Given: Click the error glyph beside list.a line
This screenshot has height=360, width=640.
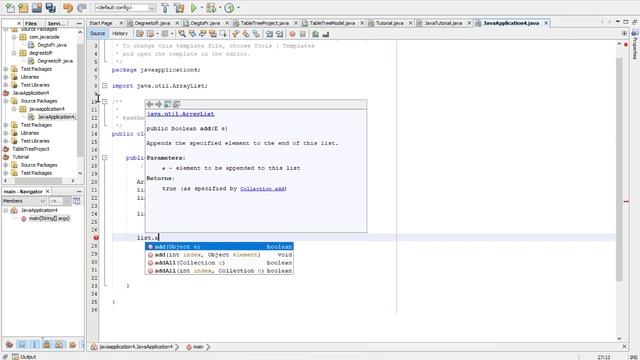Looking at the screenshot, I should tap(96, 237).
